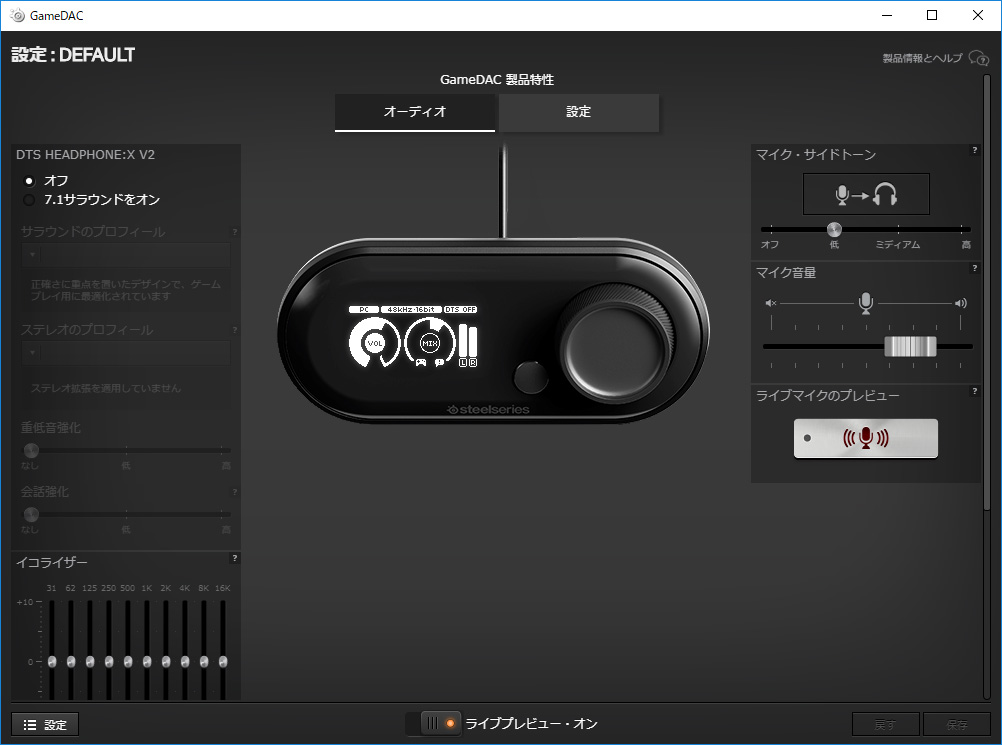
Task: Click the SteelSeries logo in title bar
Action: [x=17, y=15]
